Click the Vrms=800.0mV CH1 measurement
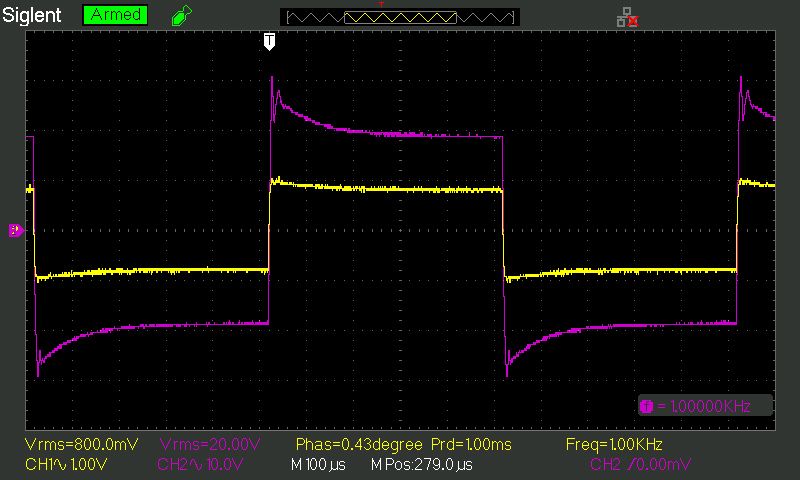This screenshot has width=800, height=480. point(82,444)
